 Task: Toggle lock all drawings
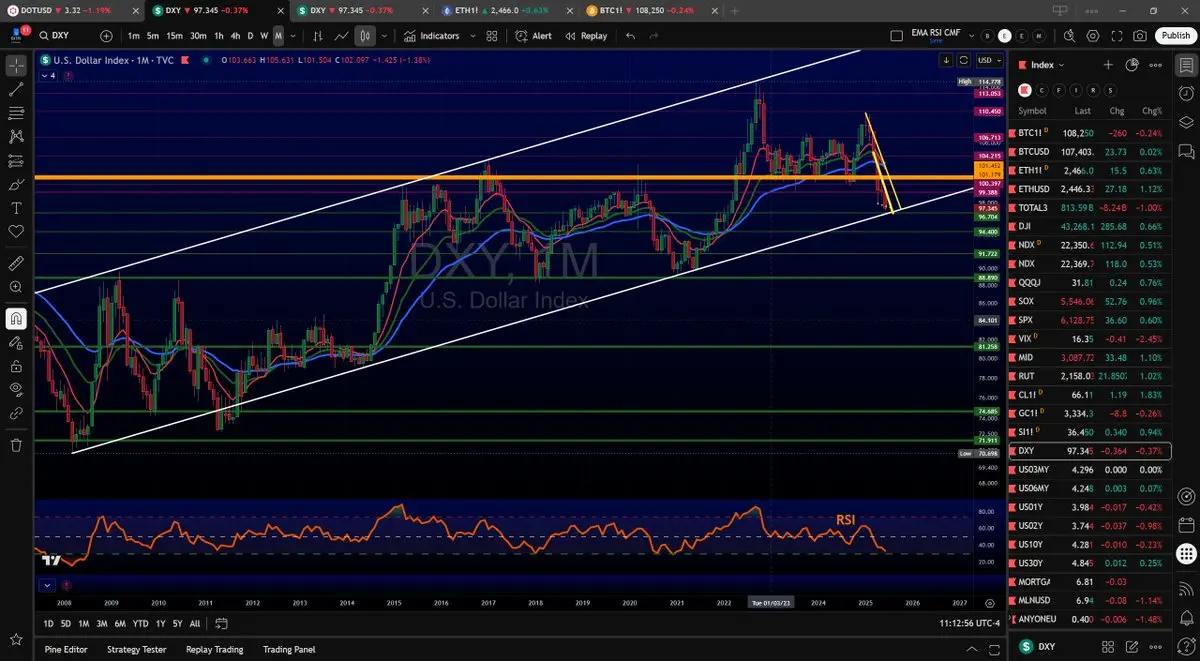point(16,366)
